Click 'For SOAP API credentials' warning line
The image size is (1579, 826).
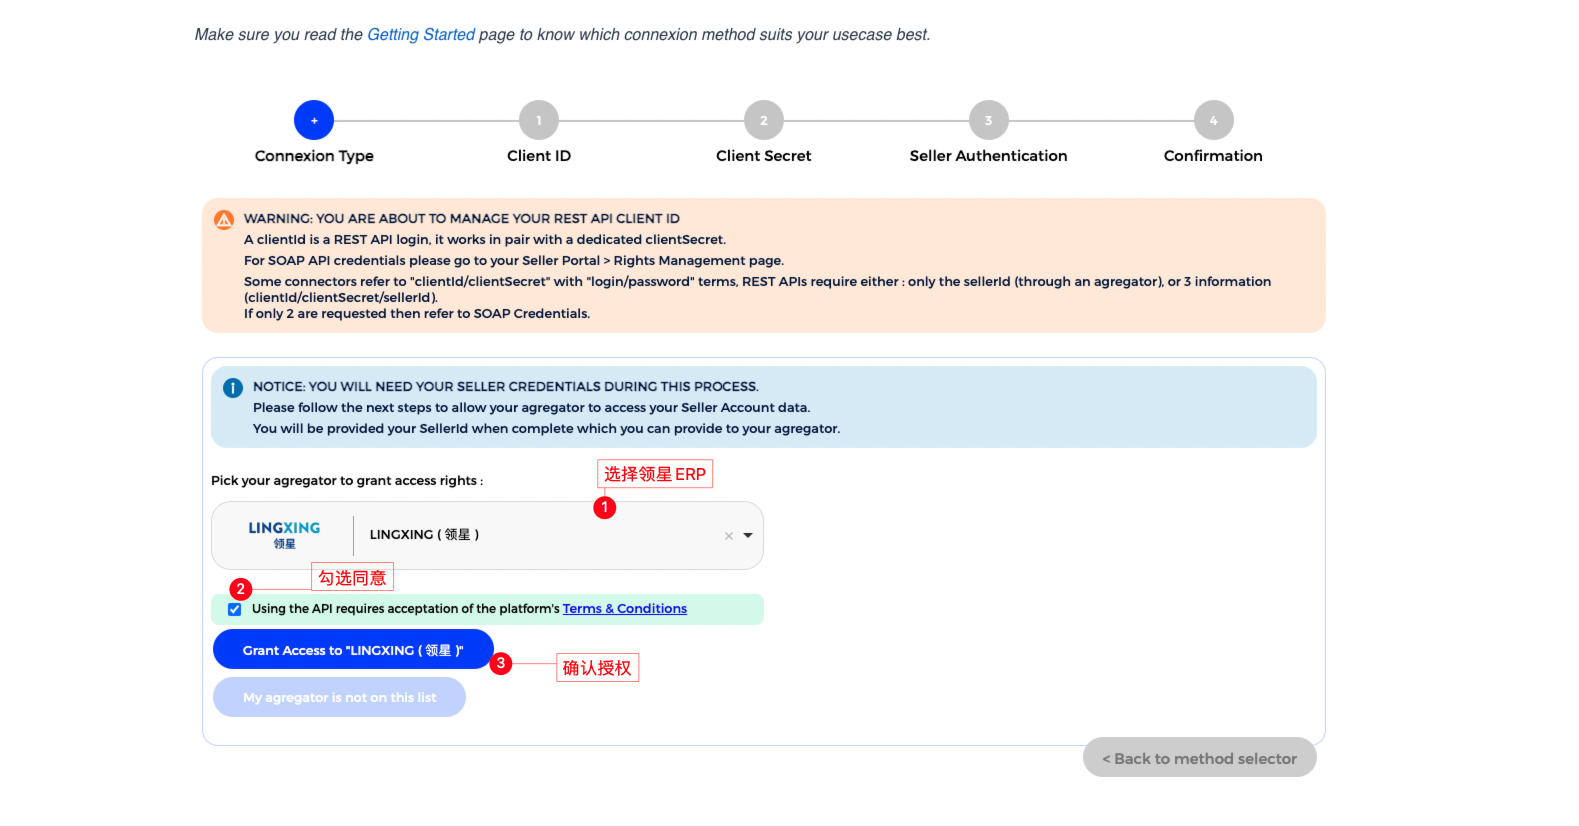(x=514, y=261)
